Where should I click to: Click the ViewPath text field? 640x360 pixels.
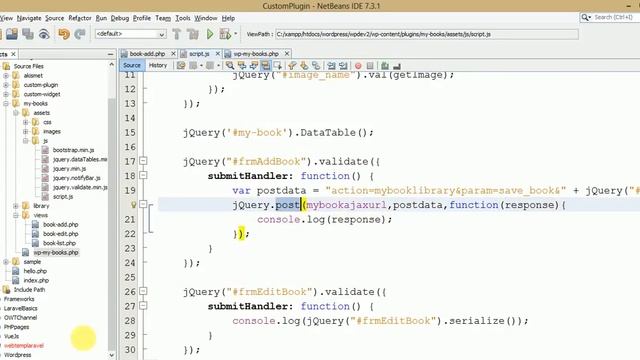click(427, 34)
